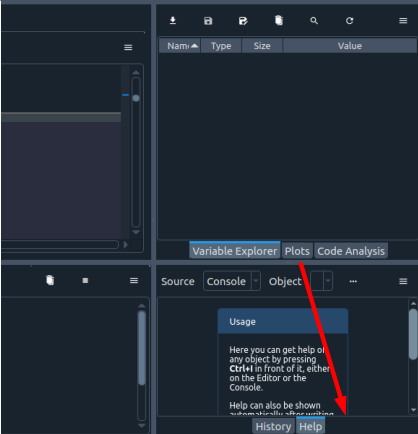Click the editor vertical scrollbar down arrow

point(136,232)
